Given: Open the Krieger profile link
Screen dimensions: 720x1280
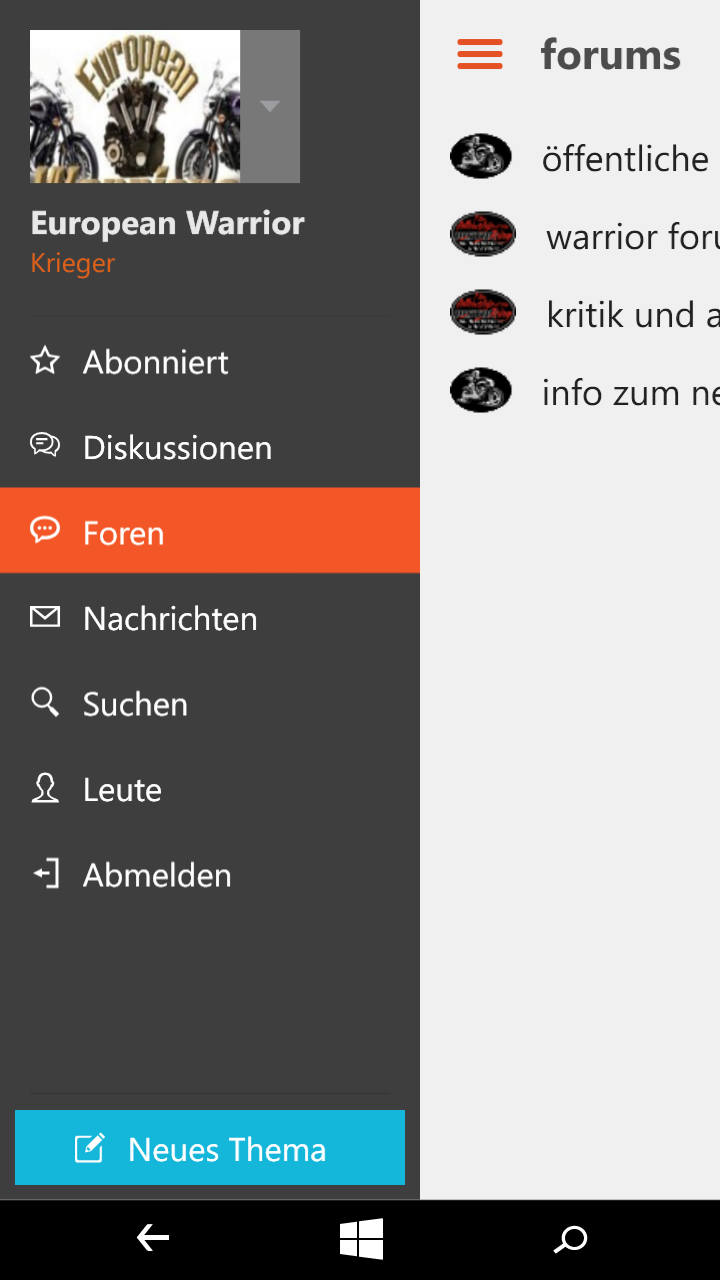Looking at the screenshot, I should click(x=73, y=263).
